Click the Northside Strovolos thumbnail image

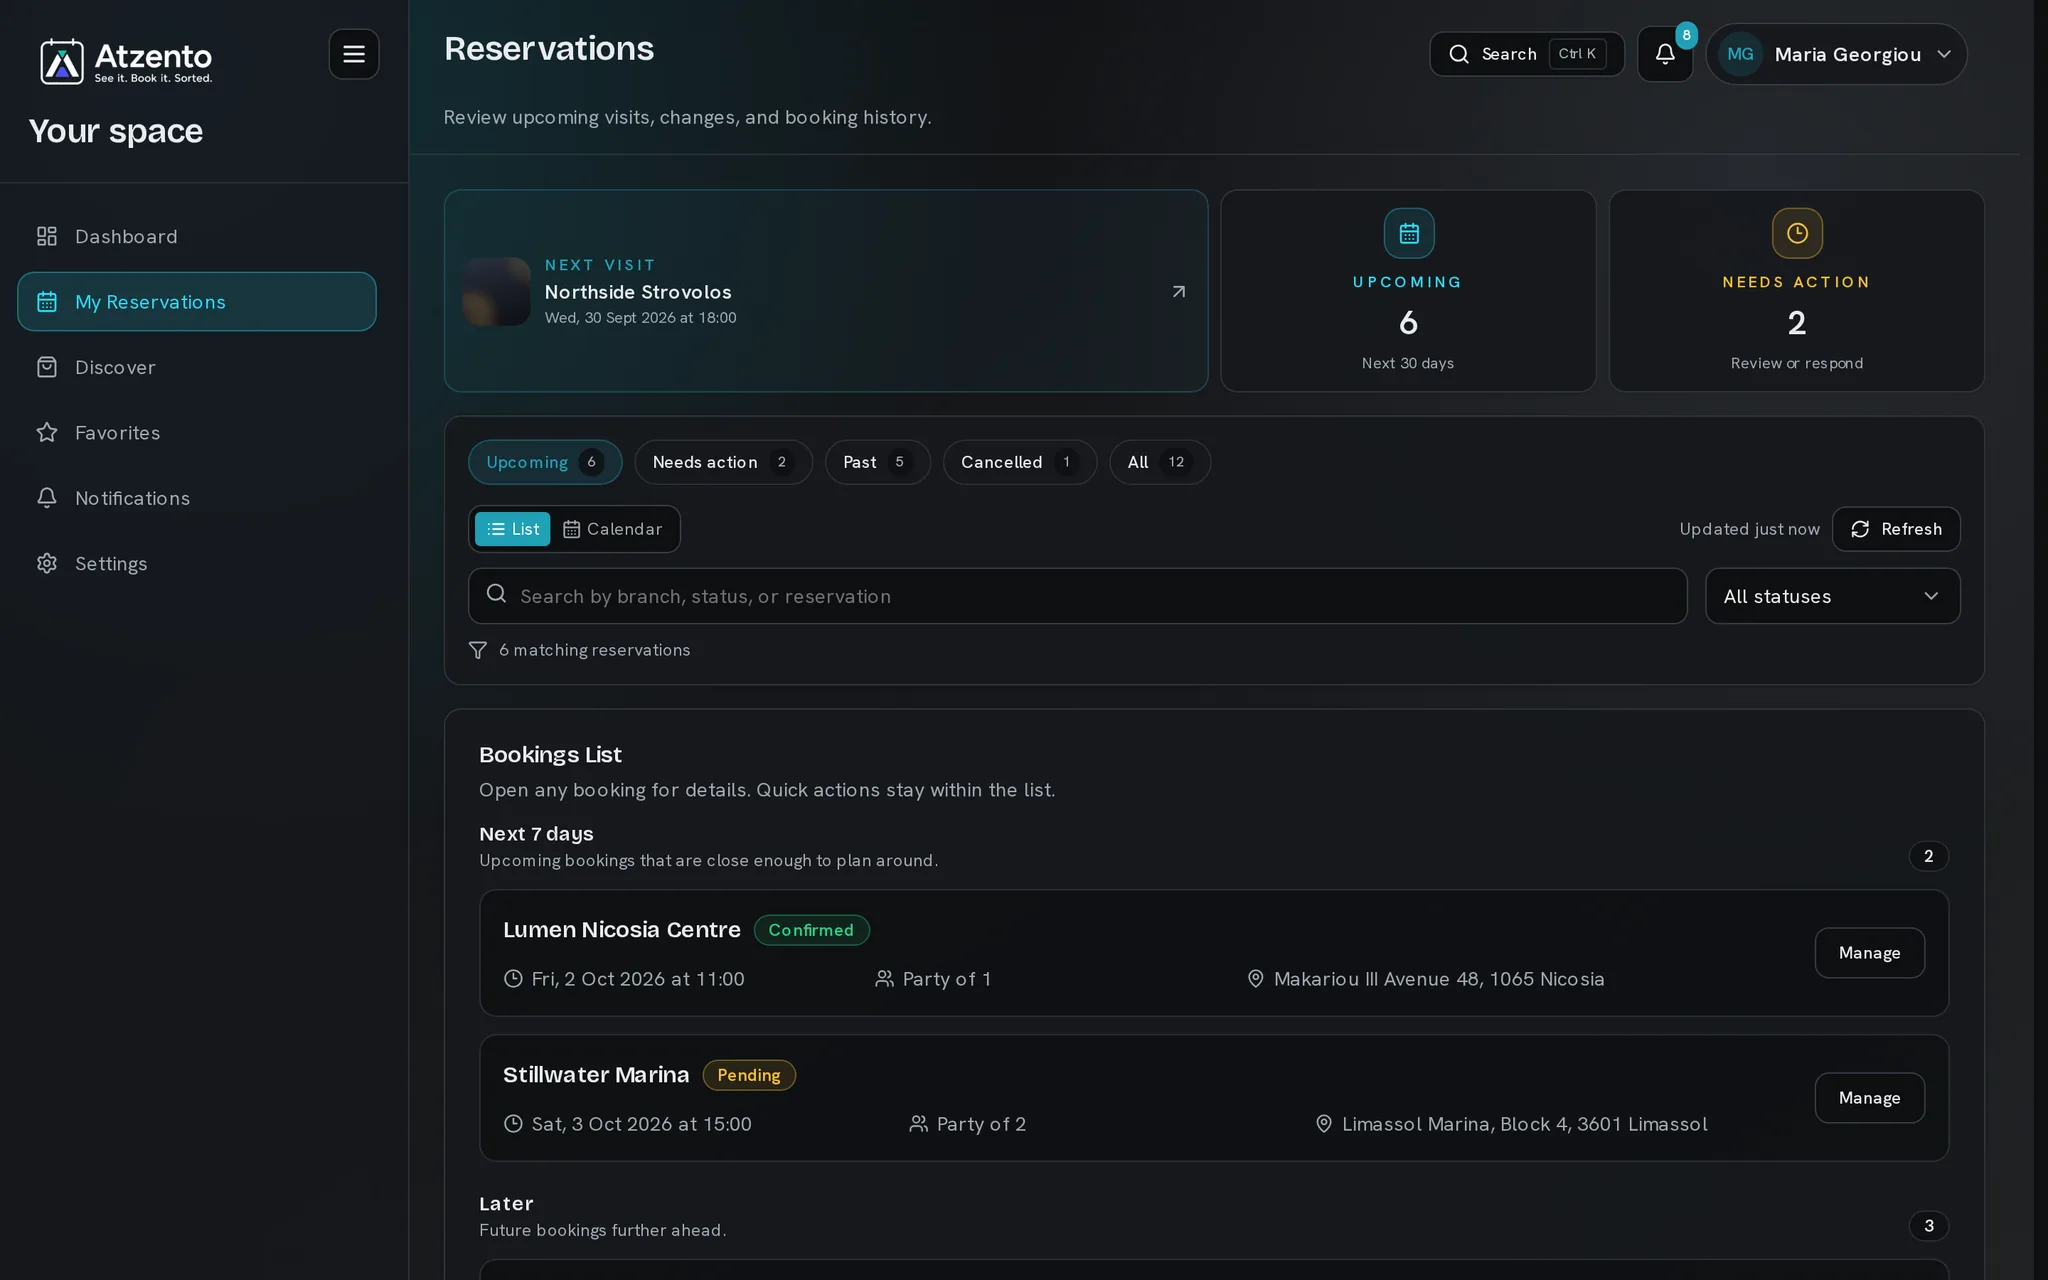496,291
